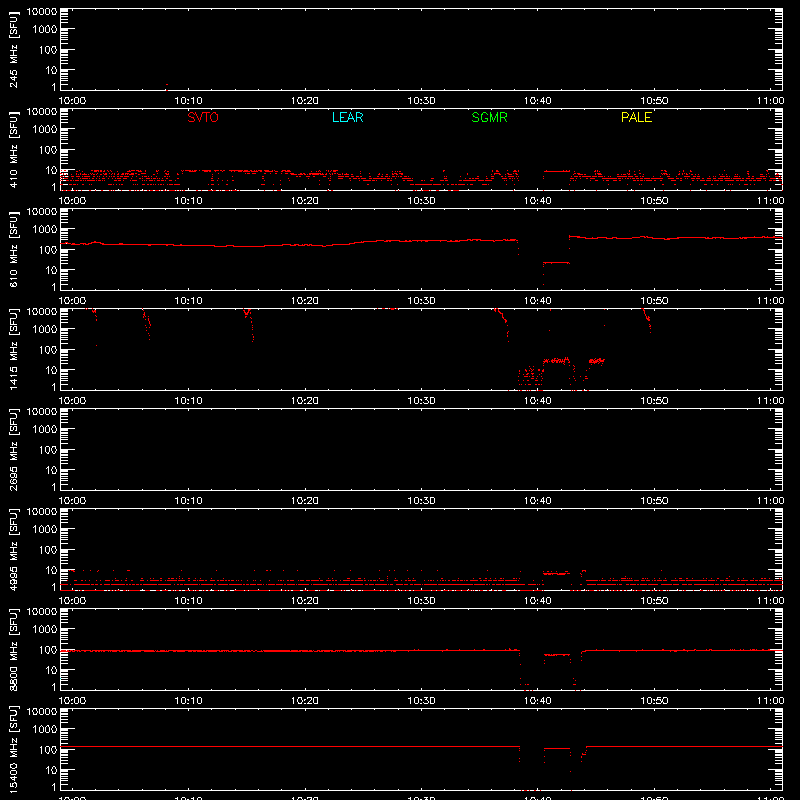The height and width of the screenshot is (800, 800).
Task: Click 10:30 time label under 245 MHz panel
Action: pos(421,101)
